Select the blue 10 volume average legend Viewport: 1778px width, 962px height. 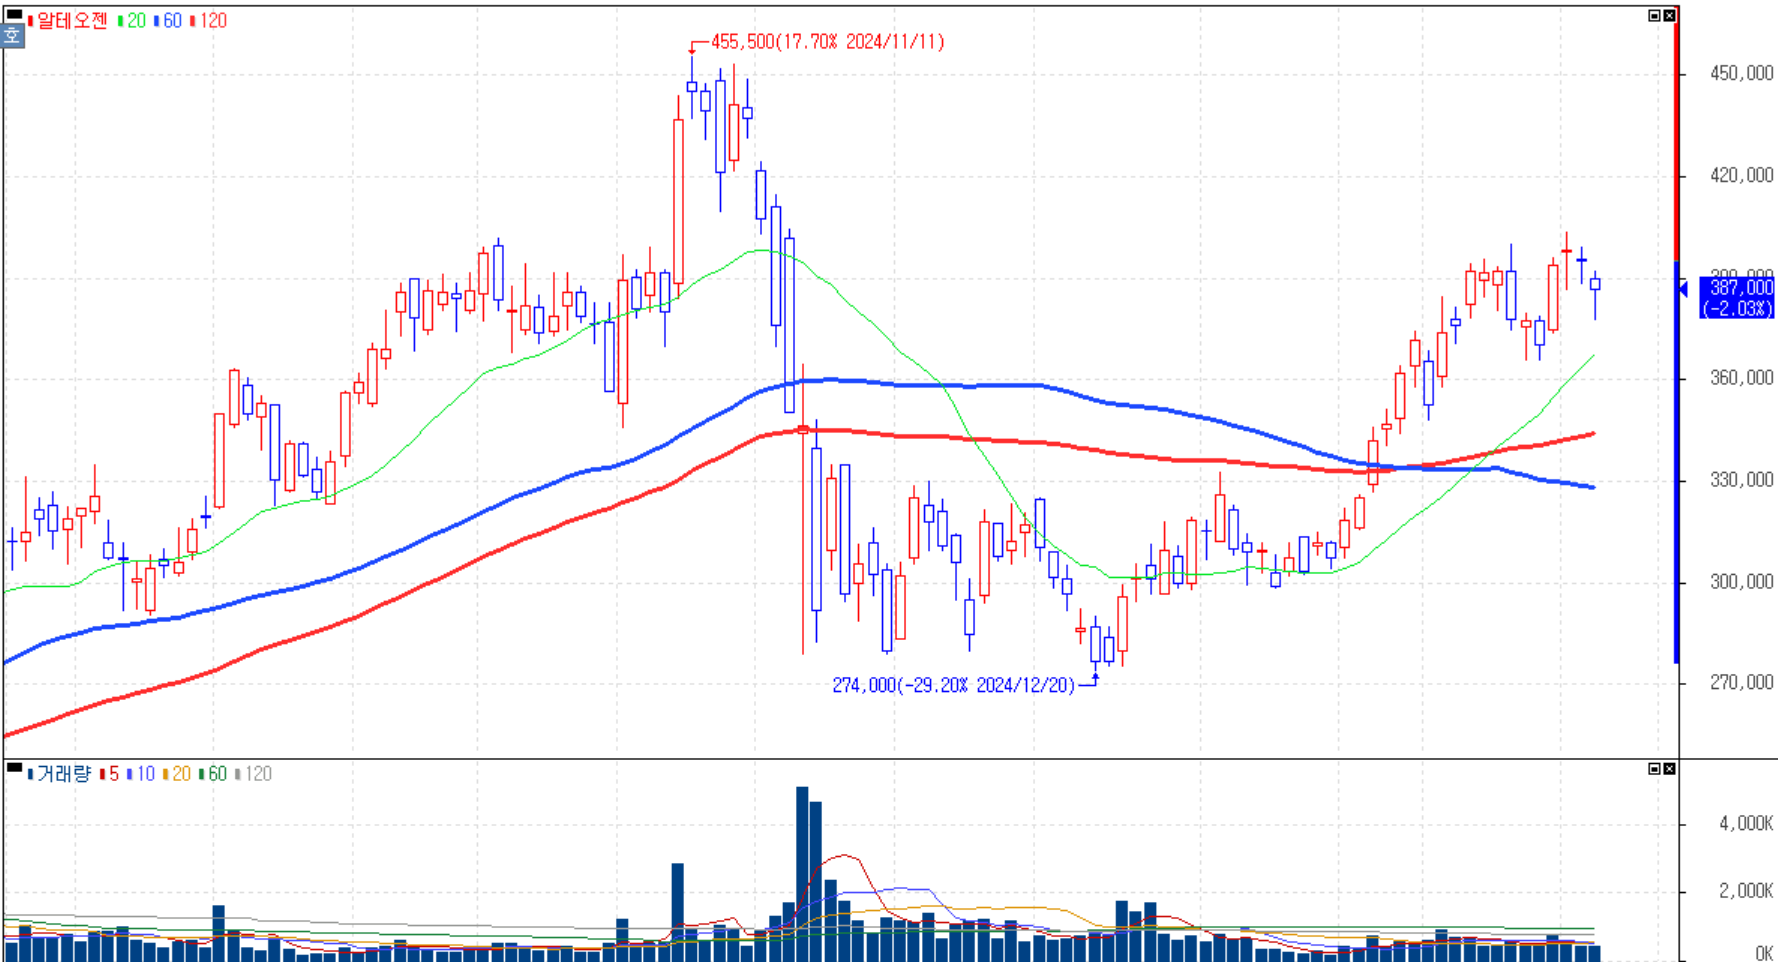(141, 774)
